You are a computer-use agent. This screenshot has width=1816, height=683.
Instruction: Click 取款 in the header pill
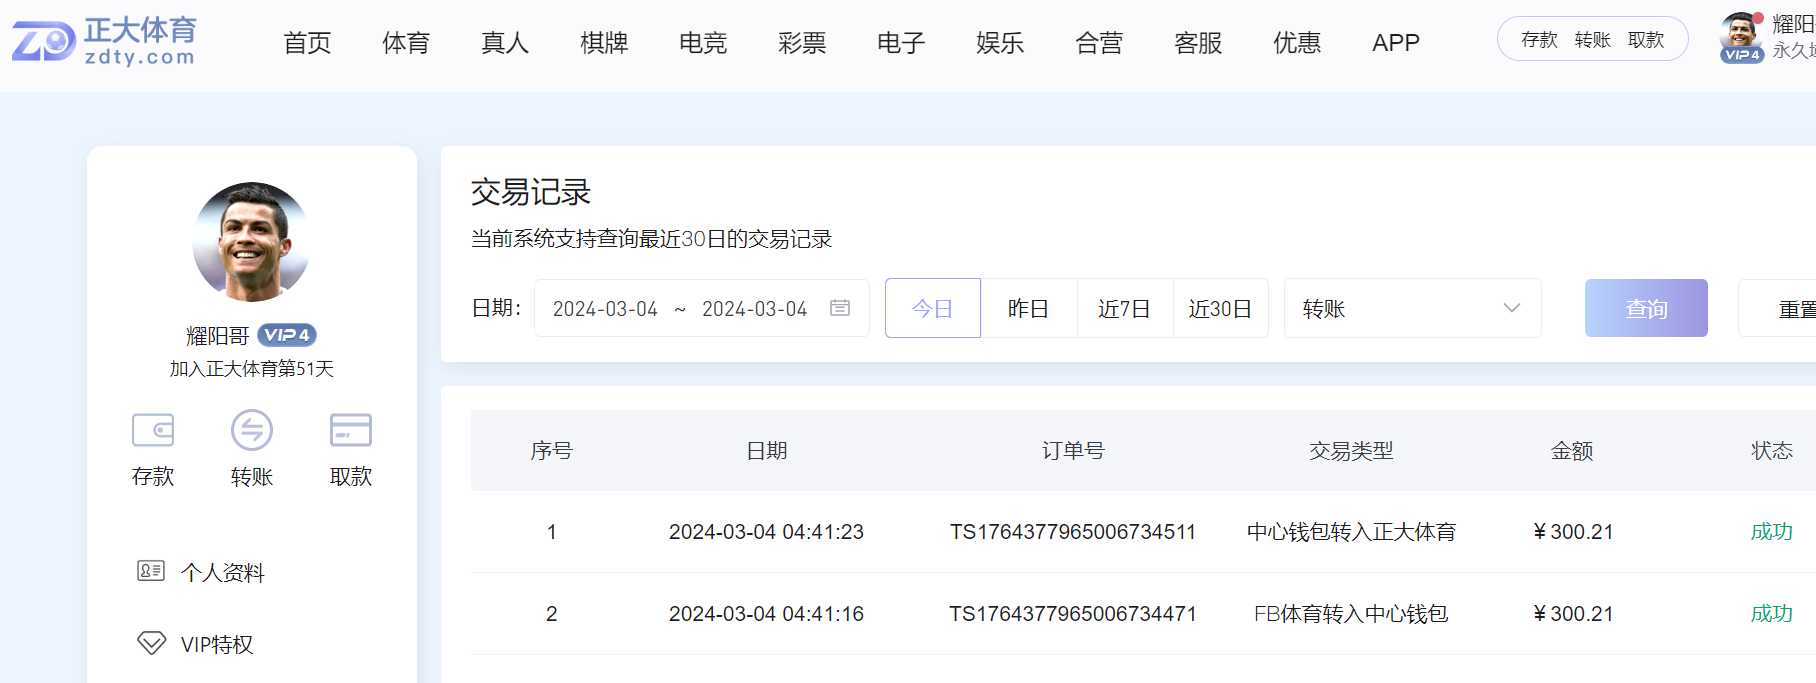pos(1645,40)
